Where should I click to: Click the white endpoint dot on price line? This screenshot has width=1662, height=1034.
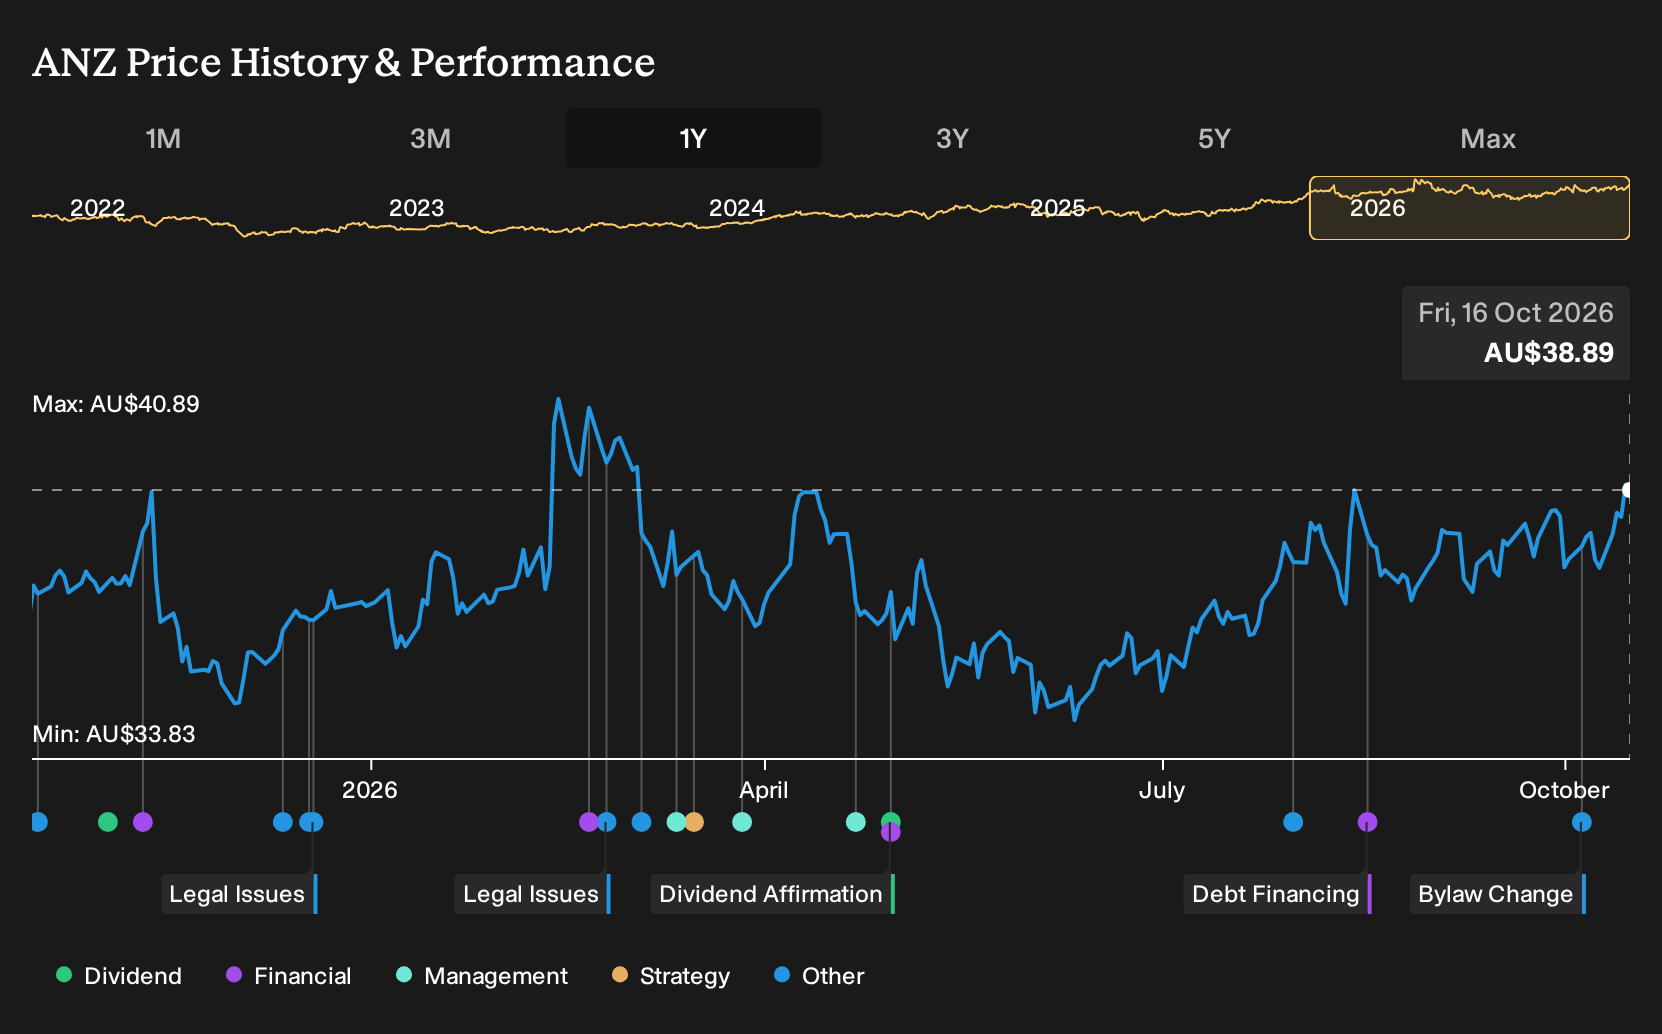point(1627,490)
